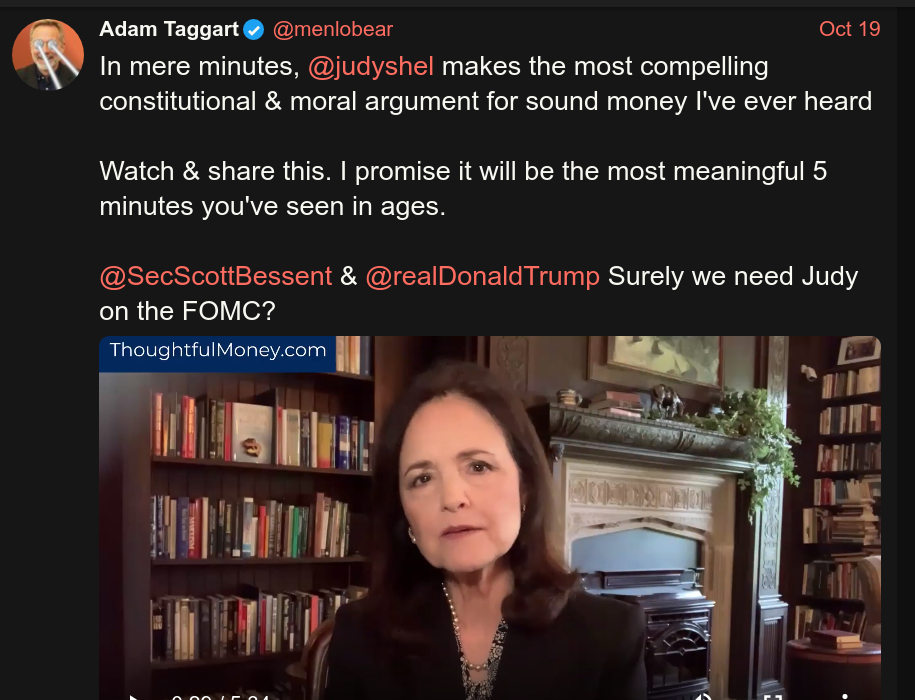The image size is (915, 700).
Task: Open the Adam Taggart display name
Action: coord(169,29)
